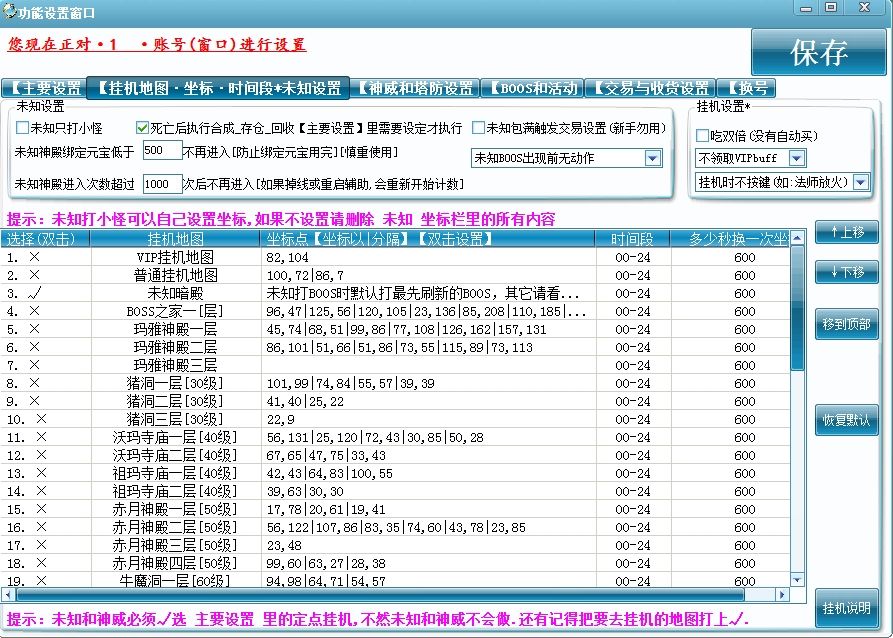
Task: Enable 未知只打小怪 checkbox
Action: pyautogui.click(x=22, y=128)
